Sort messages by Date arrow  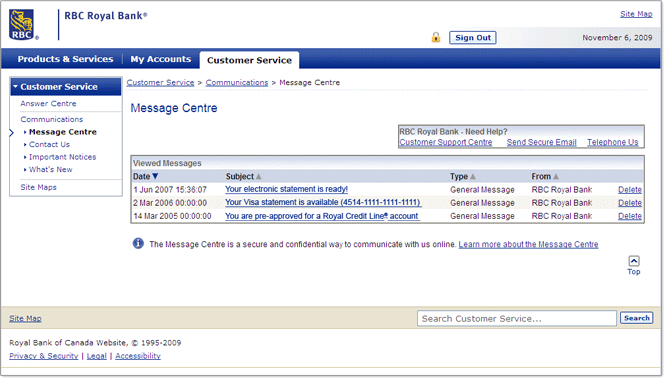coord(155,176)
